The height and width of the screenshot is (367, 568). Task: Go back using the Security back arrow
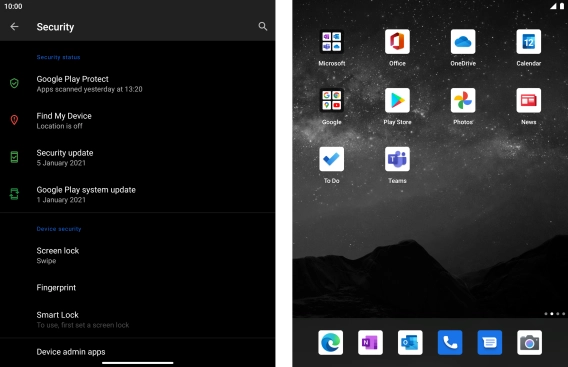14,26
